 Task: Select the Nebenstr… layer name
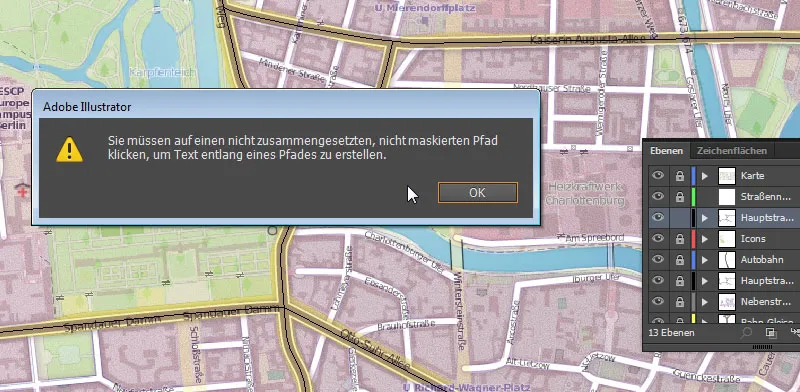point(766,302)
